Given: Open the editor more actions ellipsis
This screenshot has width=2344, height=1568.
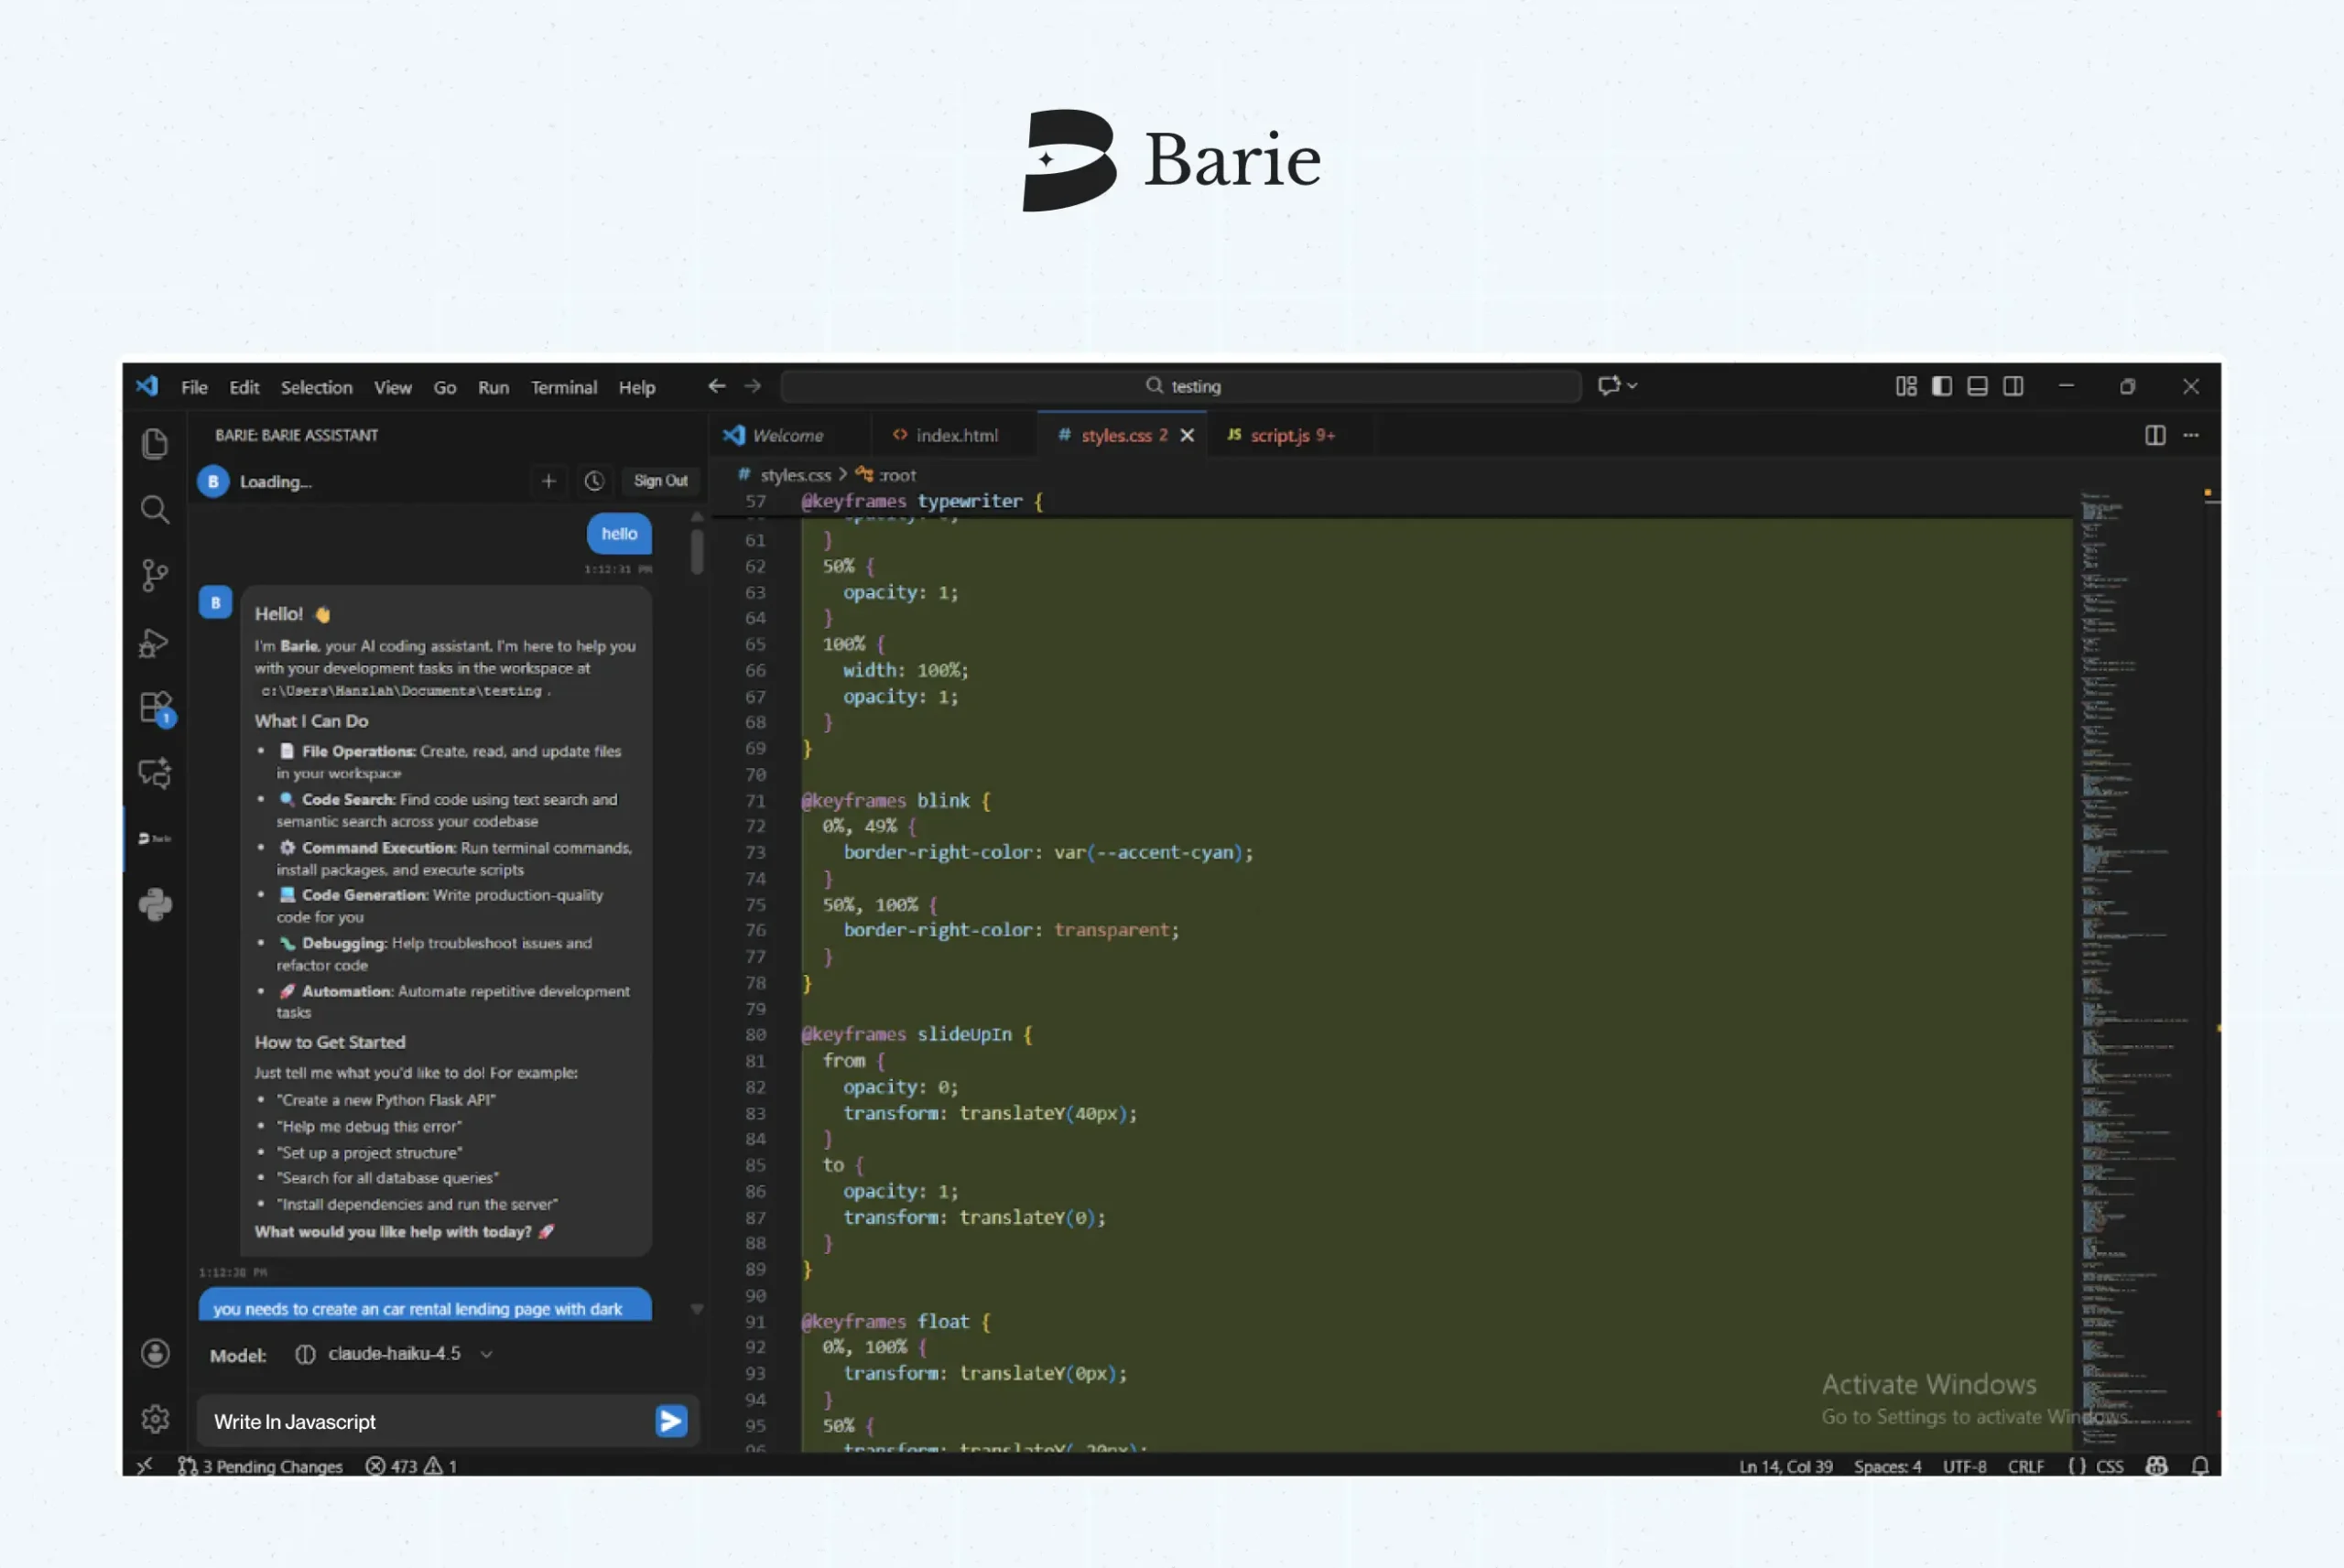Looking at the screenshot, I should 2191,435.
